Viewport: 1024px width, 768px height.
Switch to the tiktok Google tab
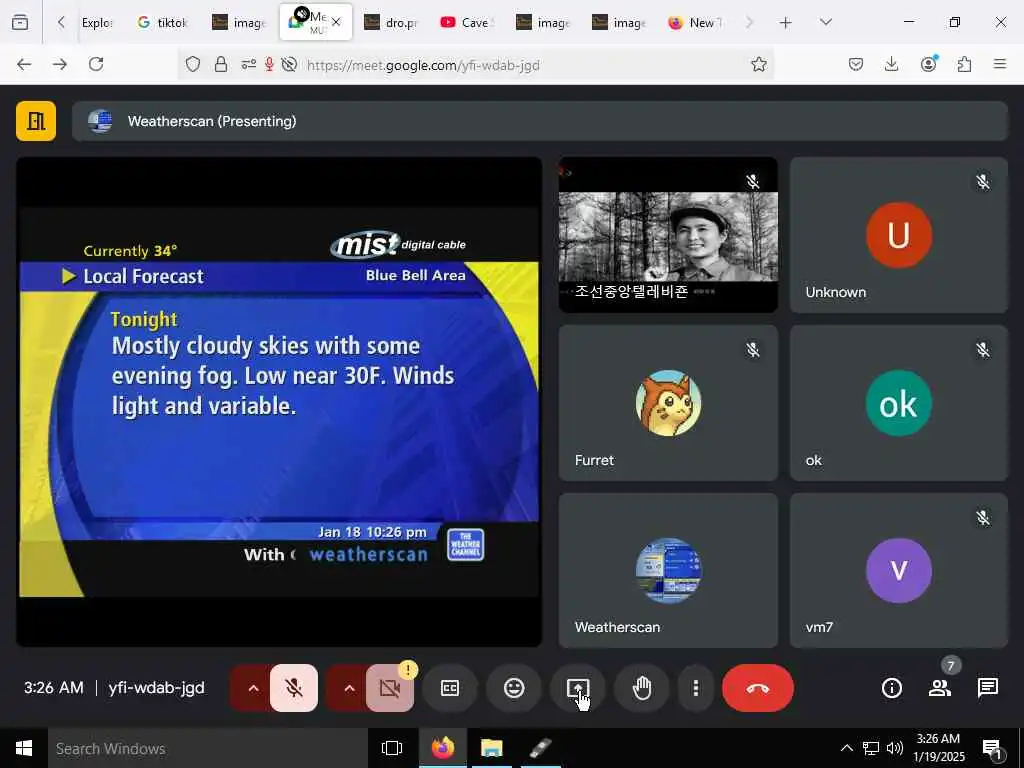163,22
